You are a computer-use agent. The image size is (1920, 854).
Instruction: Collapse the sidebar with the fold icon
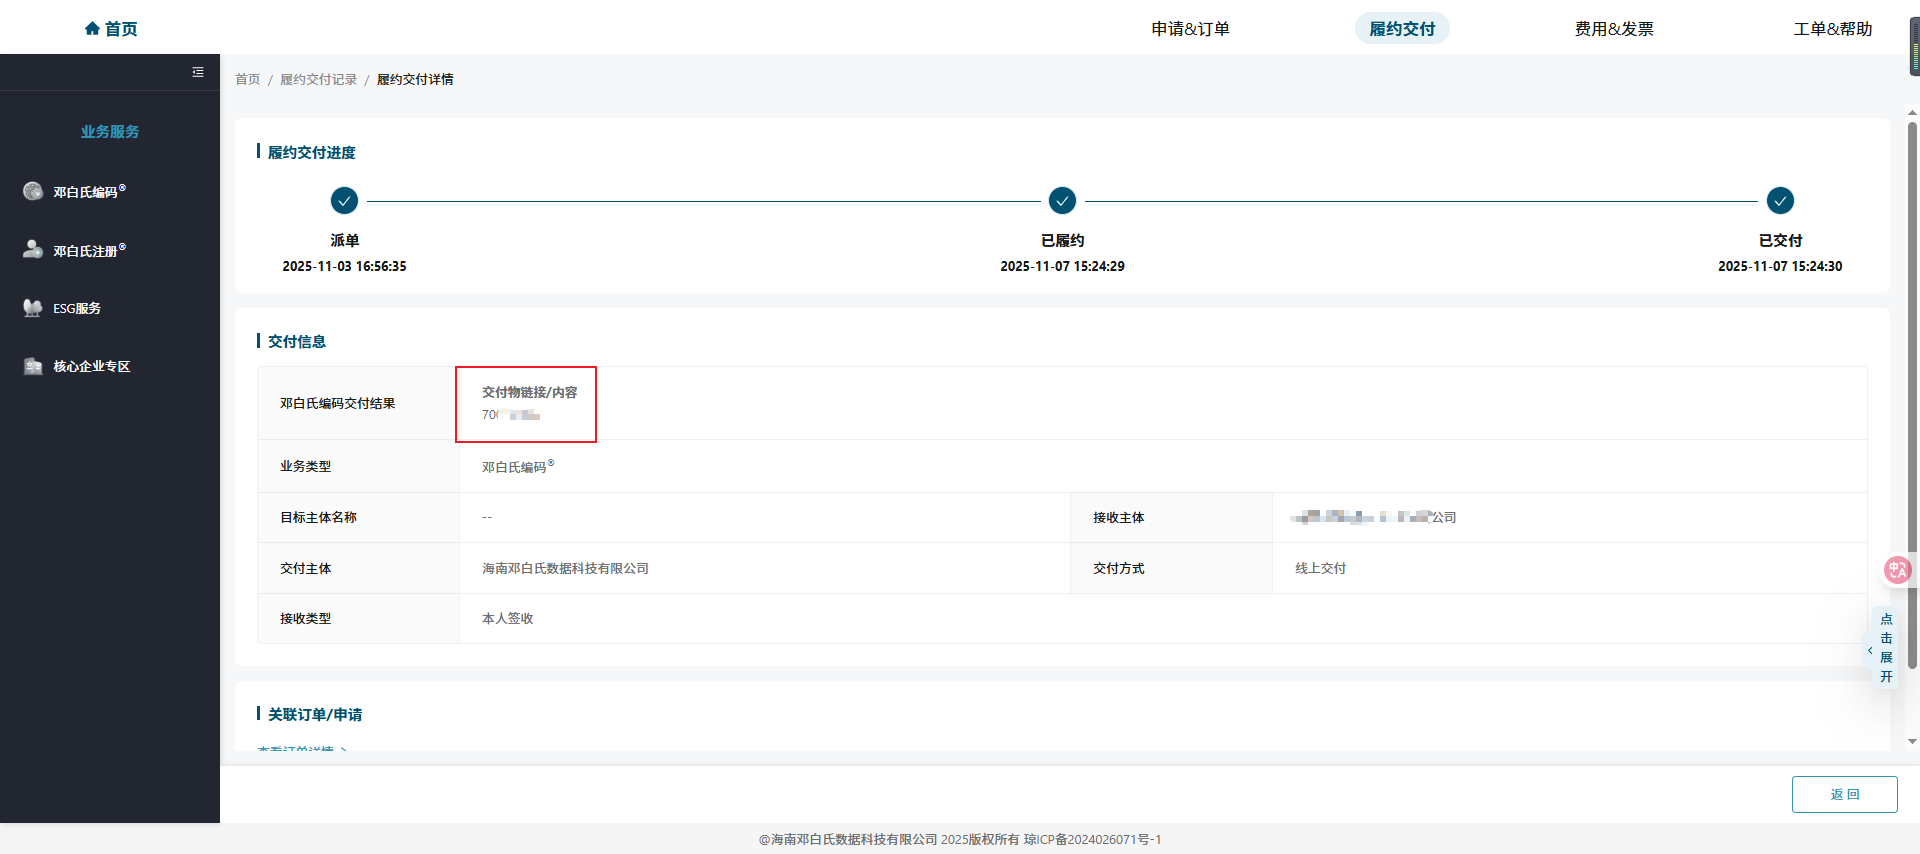198,72
